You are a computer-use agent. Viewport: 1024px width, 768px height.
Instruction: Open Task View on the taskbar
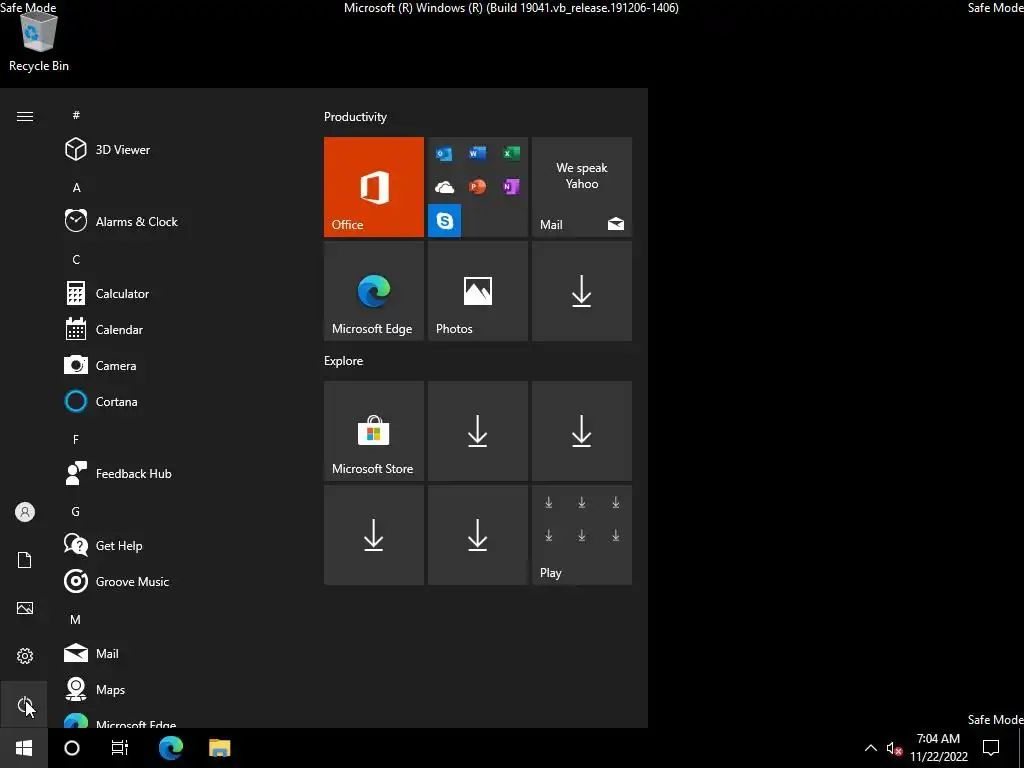pos(120,748)
